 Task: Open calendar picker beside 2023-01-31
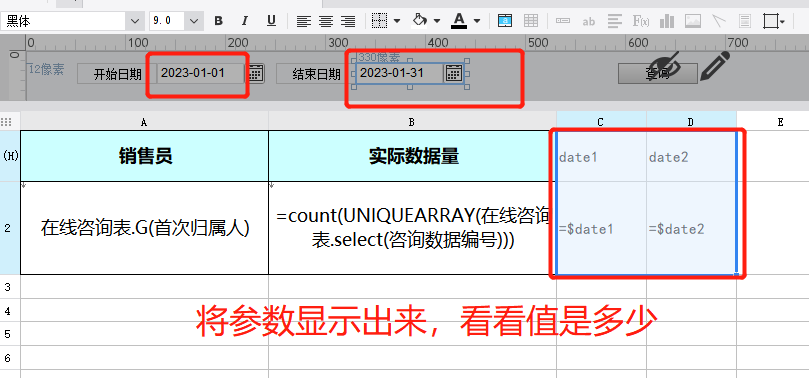(x=454, y=73)
